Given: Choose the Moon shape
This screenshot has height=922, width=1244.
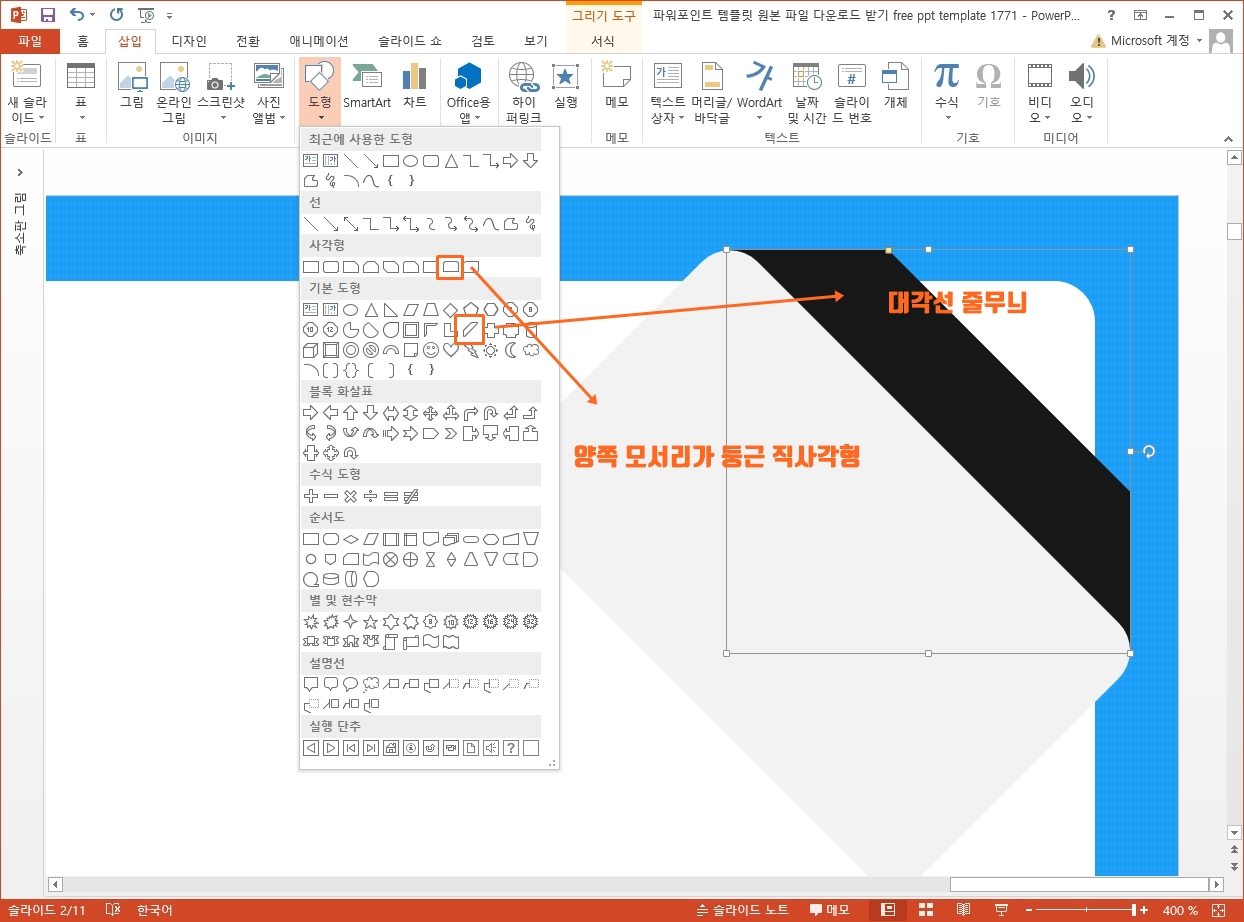Looking at the screenshot, I should [511, 350].
